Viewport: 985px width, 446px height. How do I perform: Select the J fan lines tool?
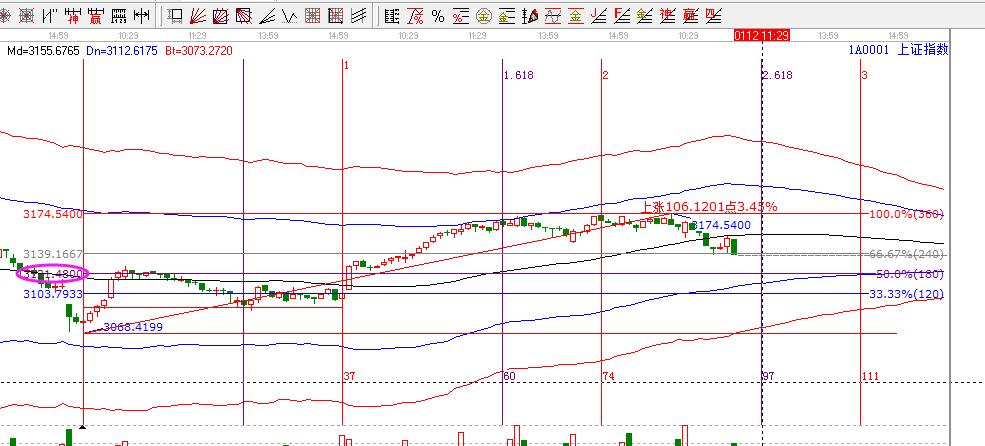(599, 15)
